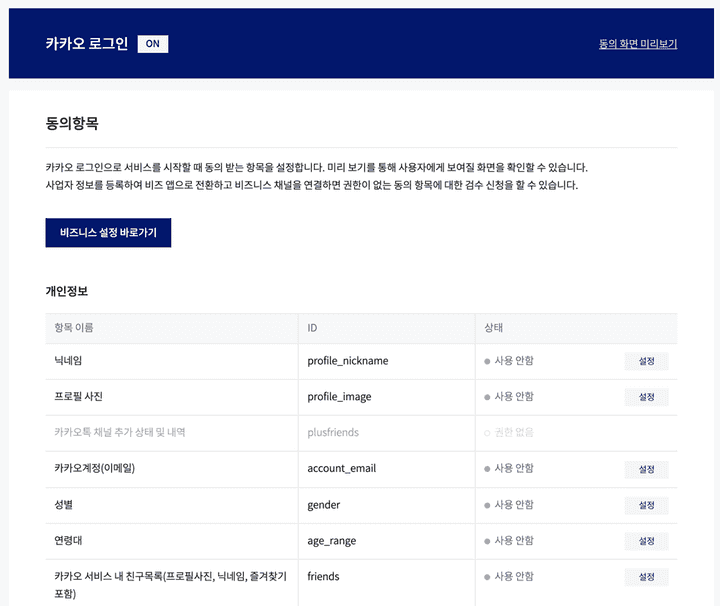Click the age_range ID cell

[x=331, y=541]
